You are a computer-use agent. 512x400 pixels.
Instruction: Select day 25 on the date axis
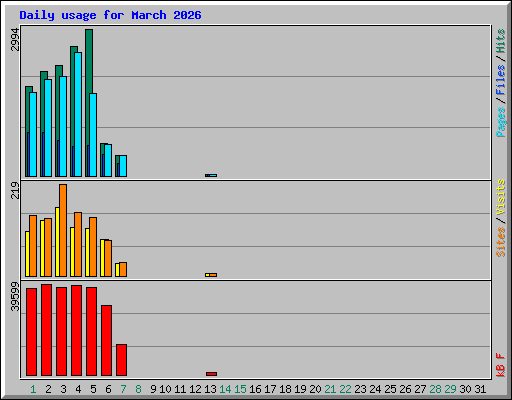390,389
